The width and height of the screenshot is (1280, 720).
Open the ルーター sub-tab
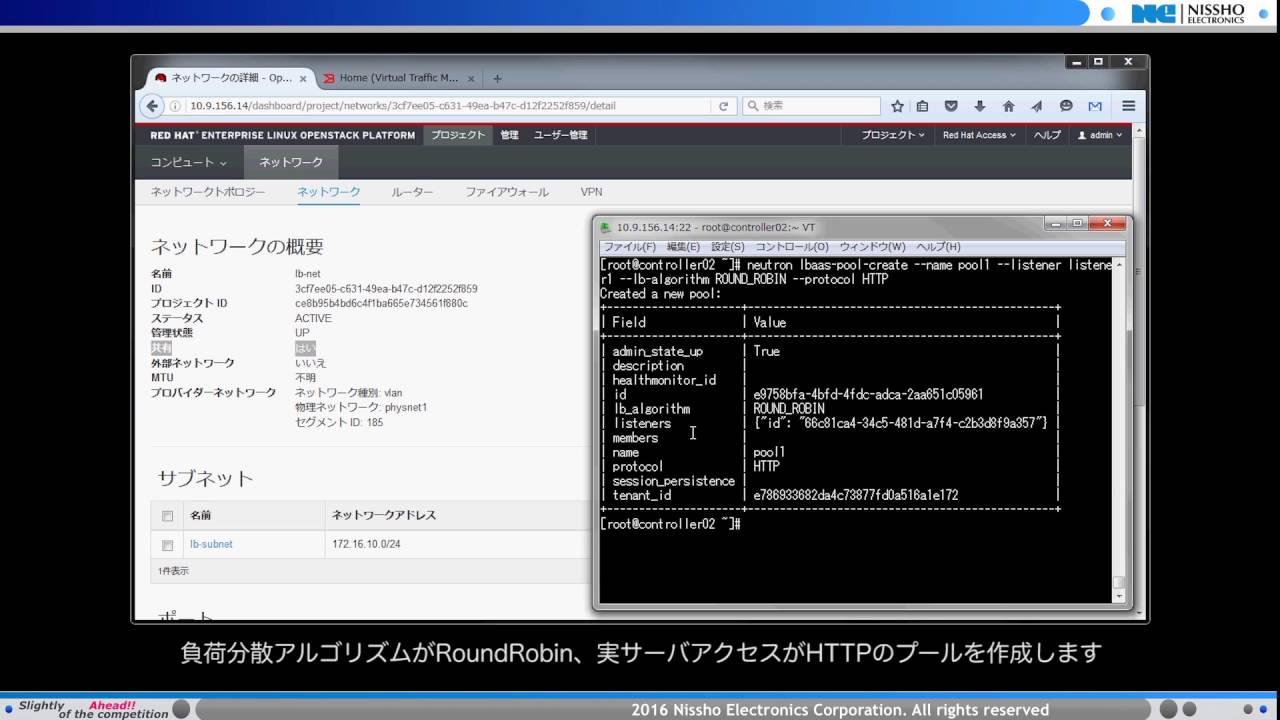[x=412, y=192]
